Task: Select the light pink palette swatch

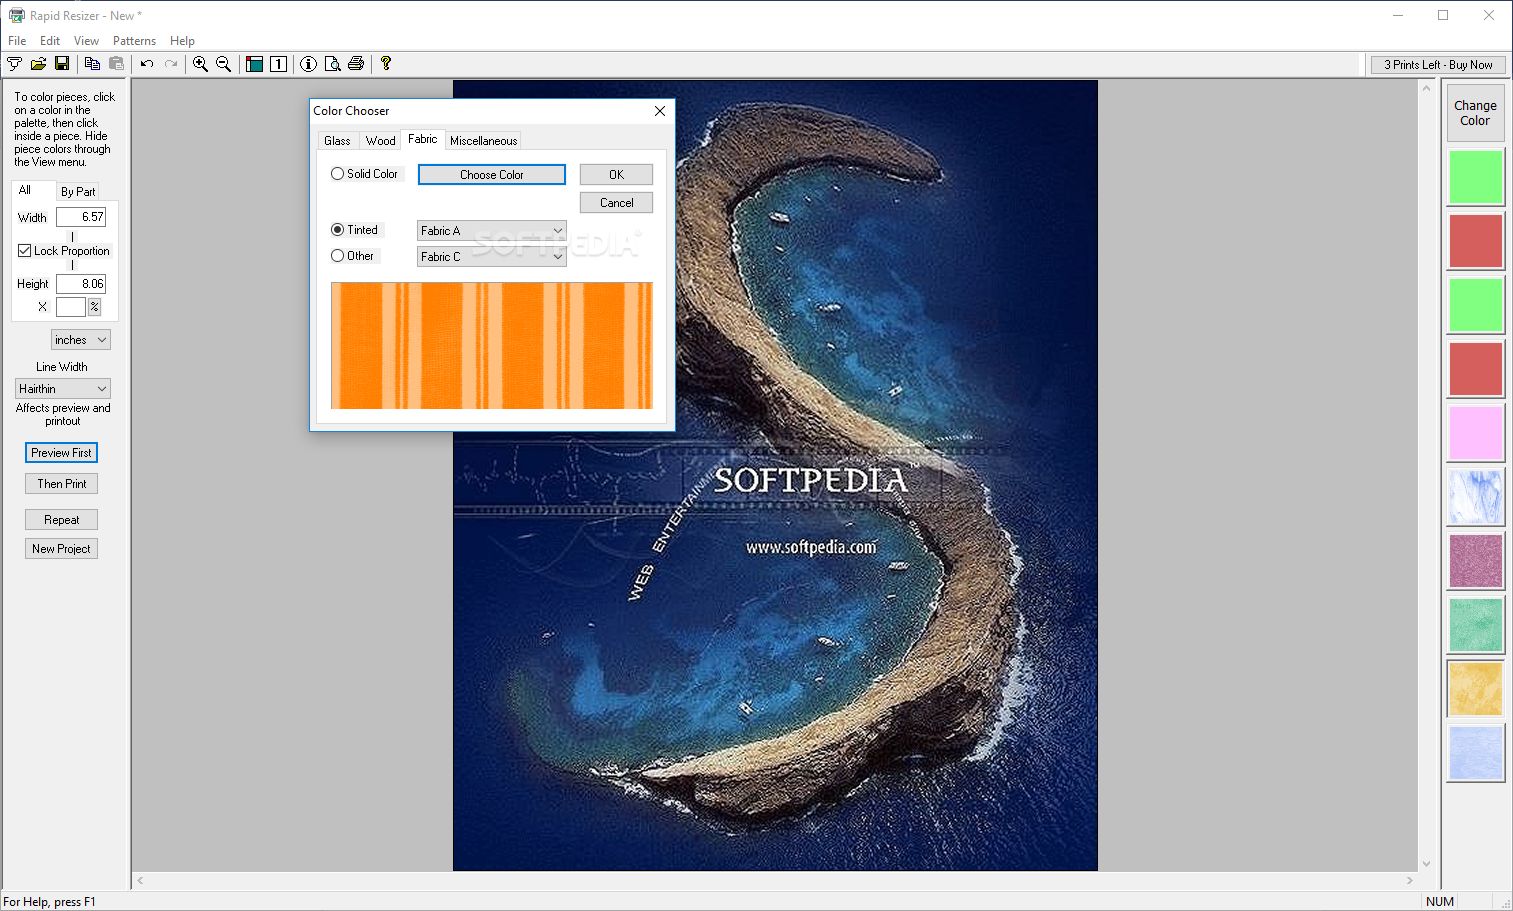Action: (x=1475, y=433)
